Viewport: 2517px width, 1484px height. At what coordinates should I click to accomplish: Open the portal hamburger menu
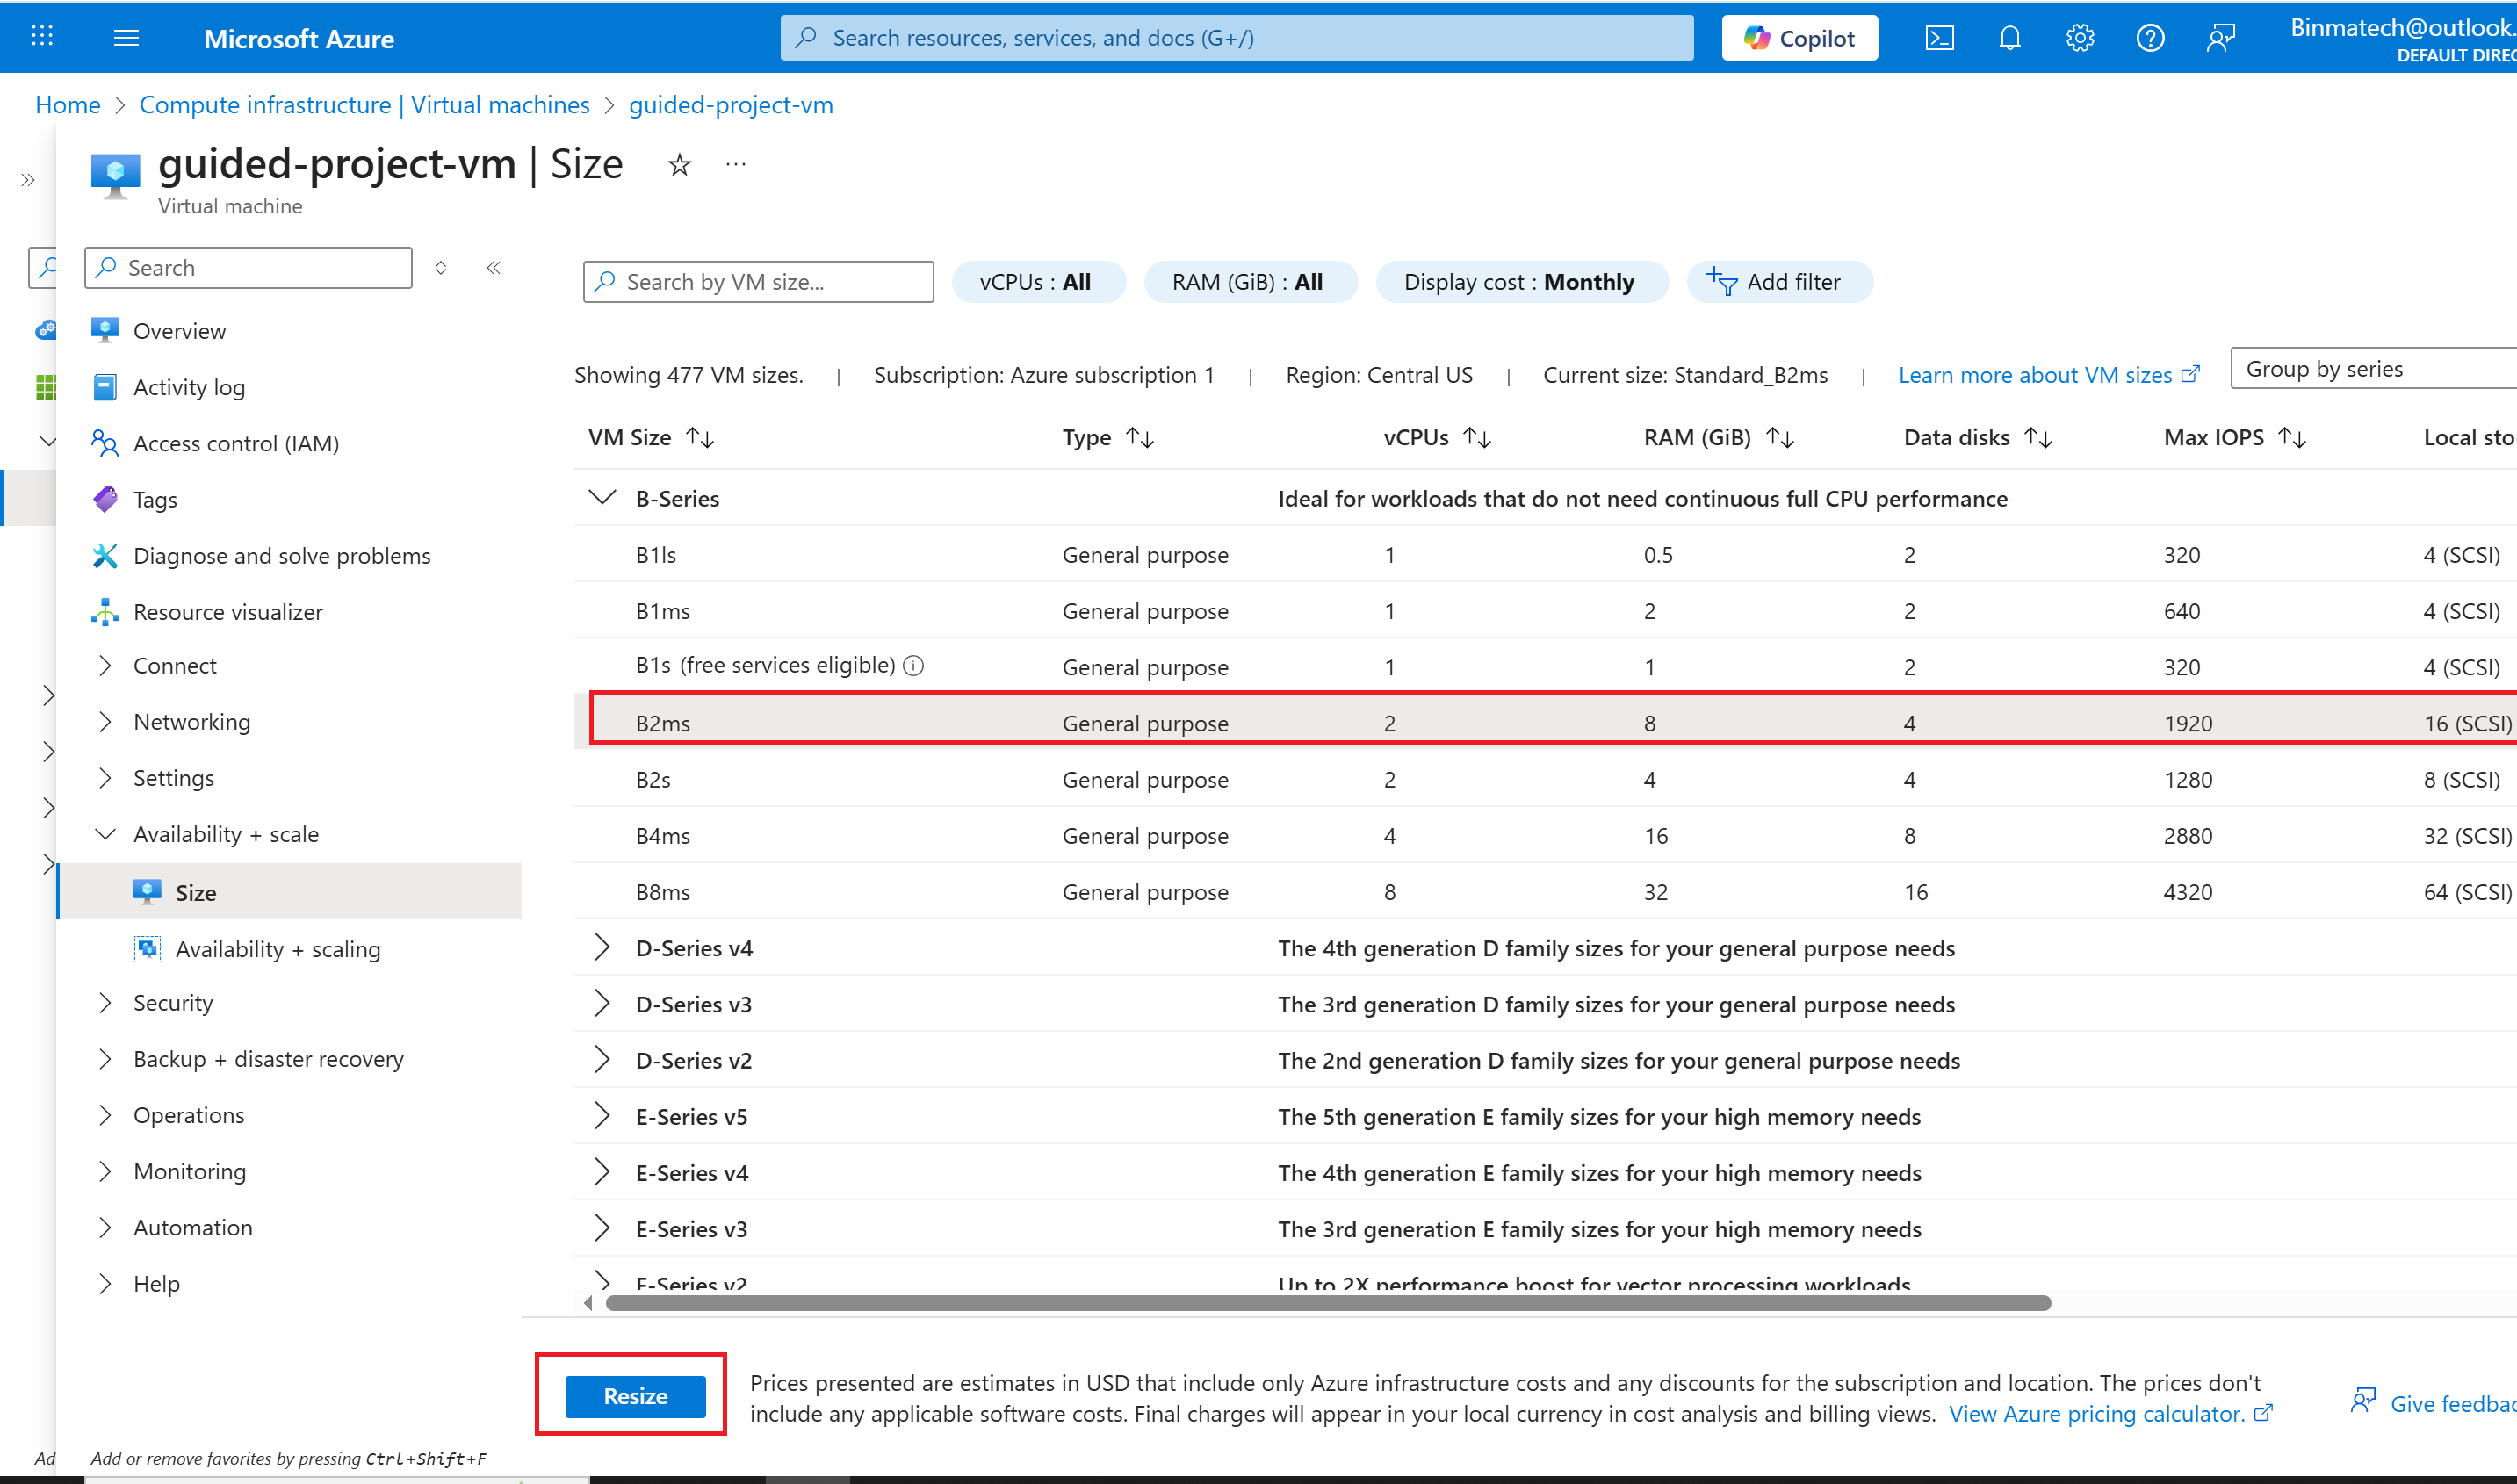[x=126, y=38]
